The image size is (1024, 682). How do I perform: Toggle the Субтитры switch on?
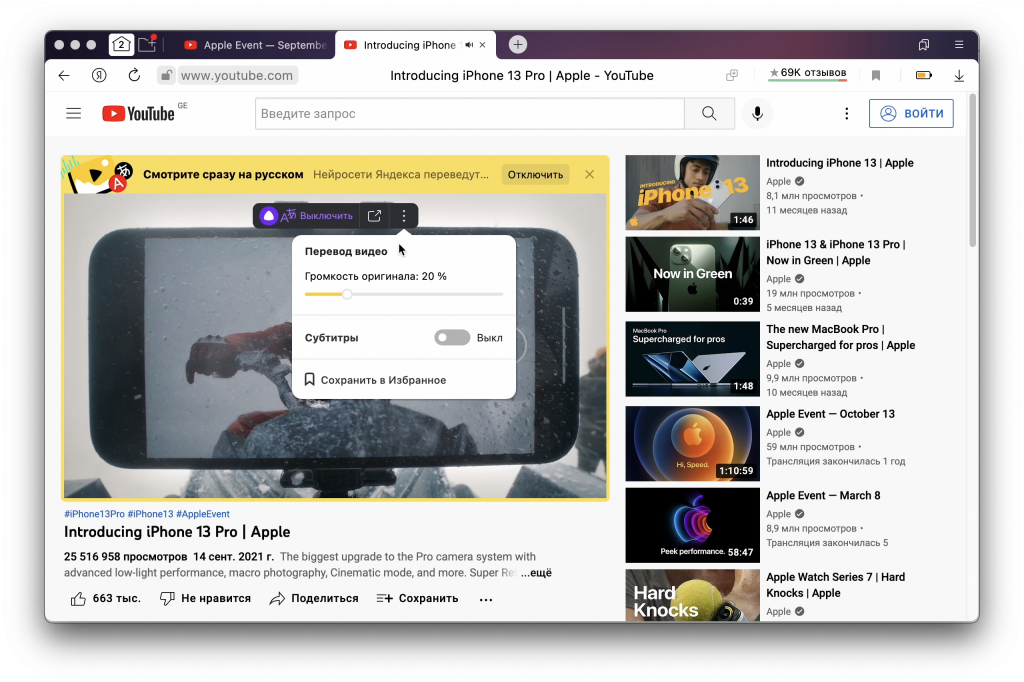pyautogui.click(x=452, y=338)
